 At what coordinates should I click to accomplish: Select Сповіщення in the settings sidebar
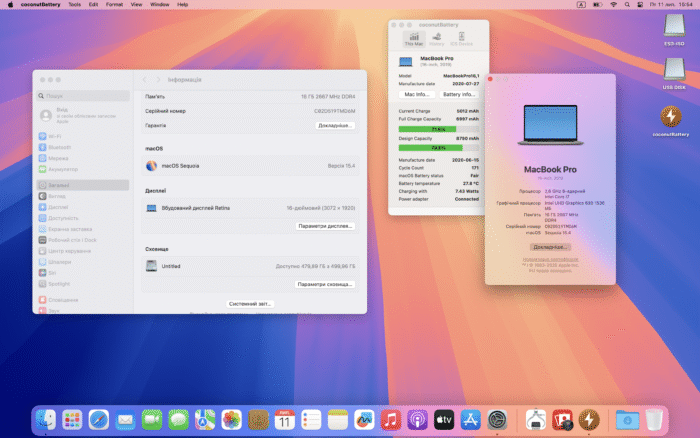pos(83,300)
